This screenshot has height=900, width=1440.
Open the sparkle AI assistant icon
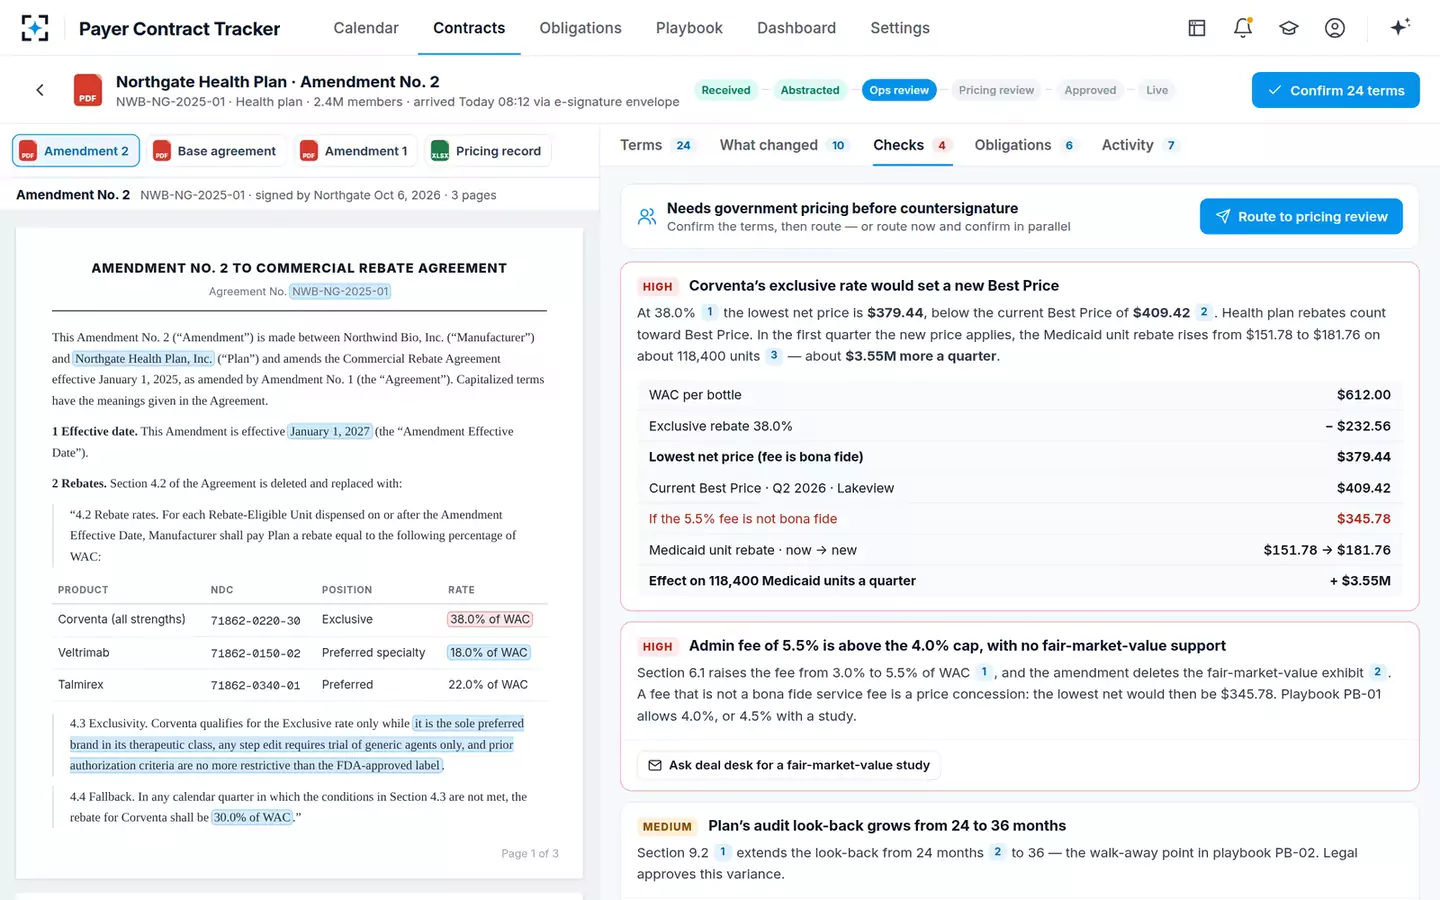[1400, 27]
